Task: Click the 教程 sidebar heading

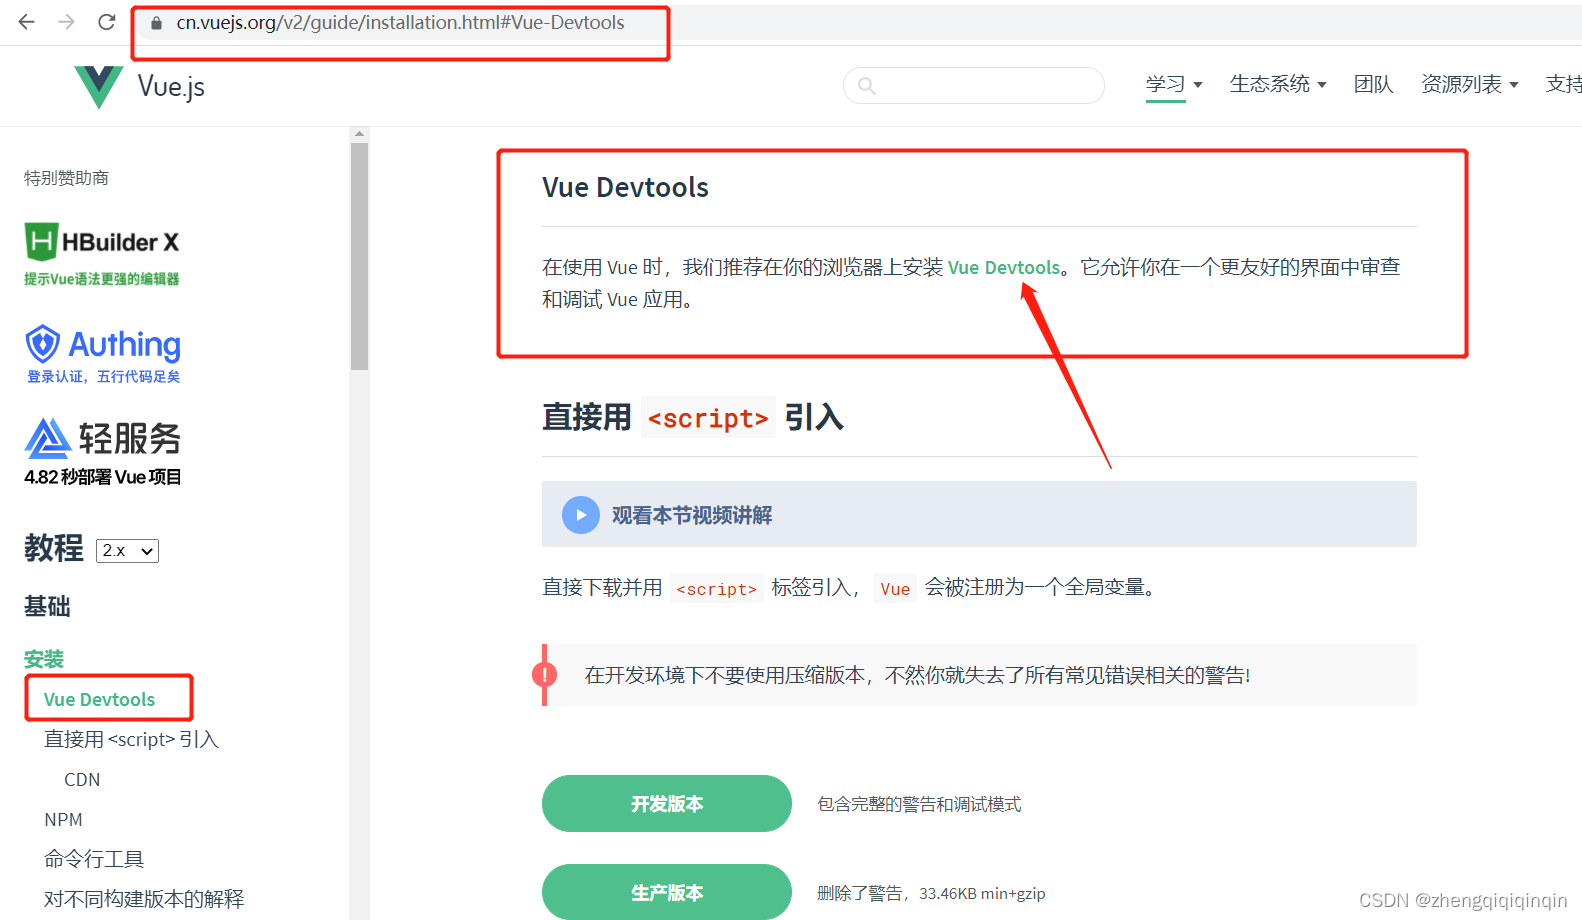Action: 54,548
